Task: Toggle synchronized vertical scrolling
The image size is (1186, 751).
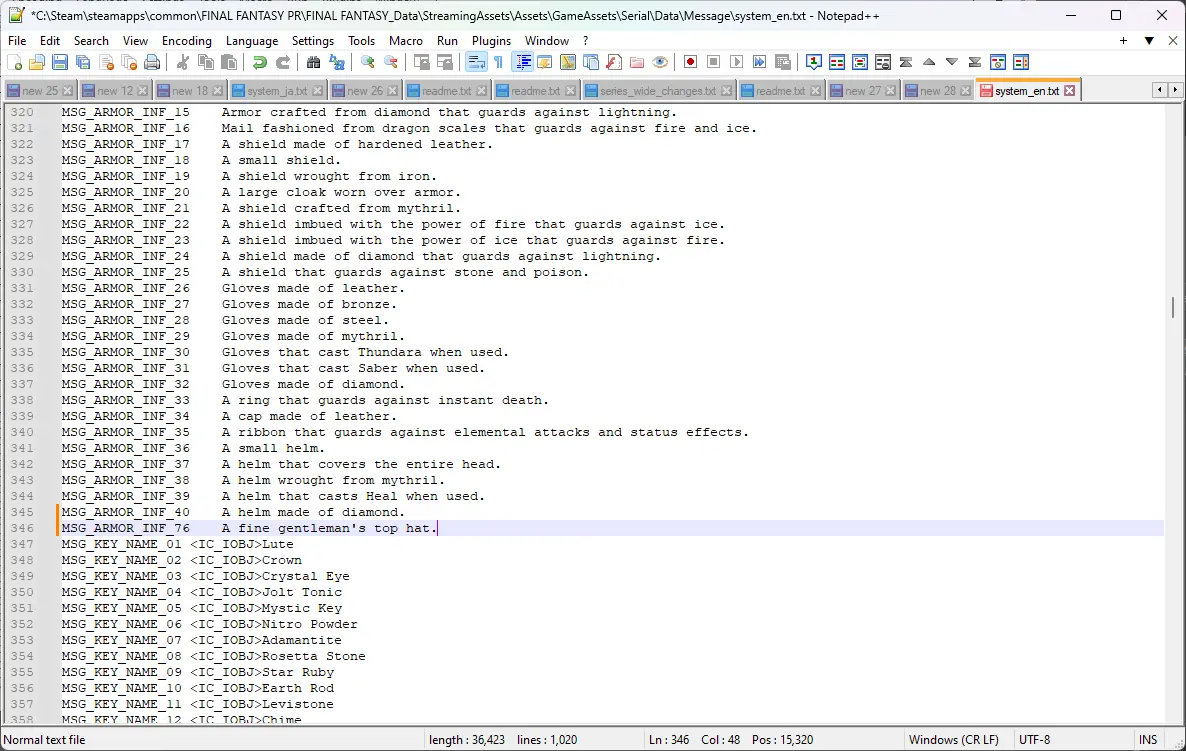Action: [421, 63]
